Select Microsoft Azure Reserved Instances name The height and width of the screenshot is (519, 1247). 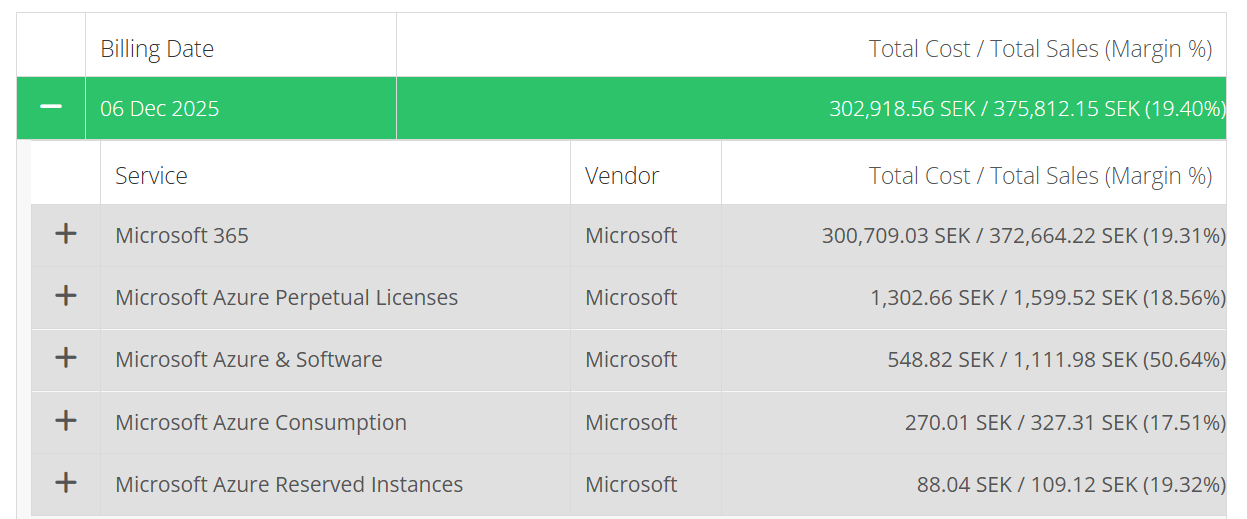pyautogui.click(x=289, y=485)
